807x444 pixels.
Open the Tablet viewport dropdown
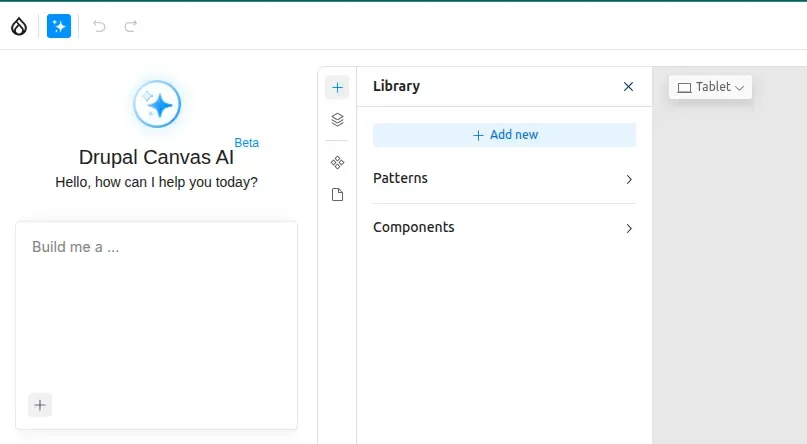(x=710, y=87)
